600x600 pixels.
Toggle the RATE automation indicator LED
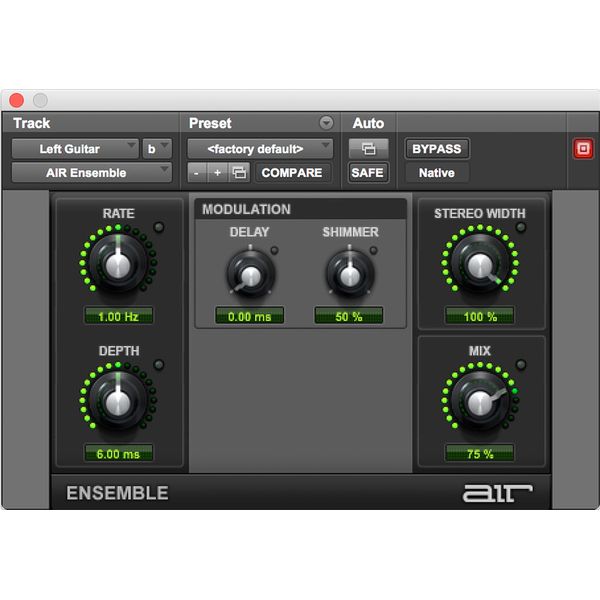(x=159, y=227)
